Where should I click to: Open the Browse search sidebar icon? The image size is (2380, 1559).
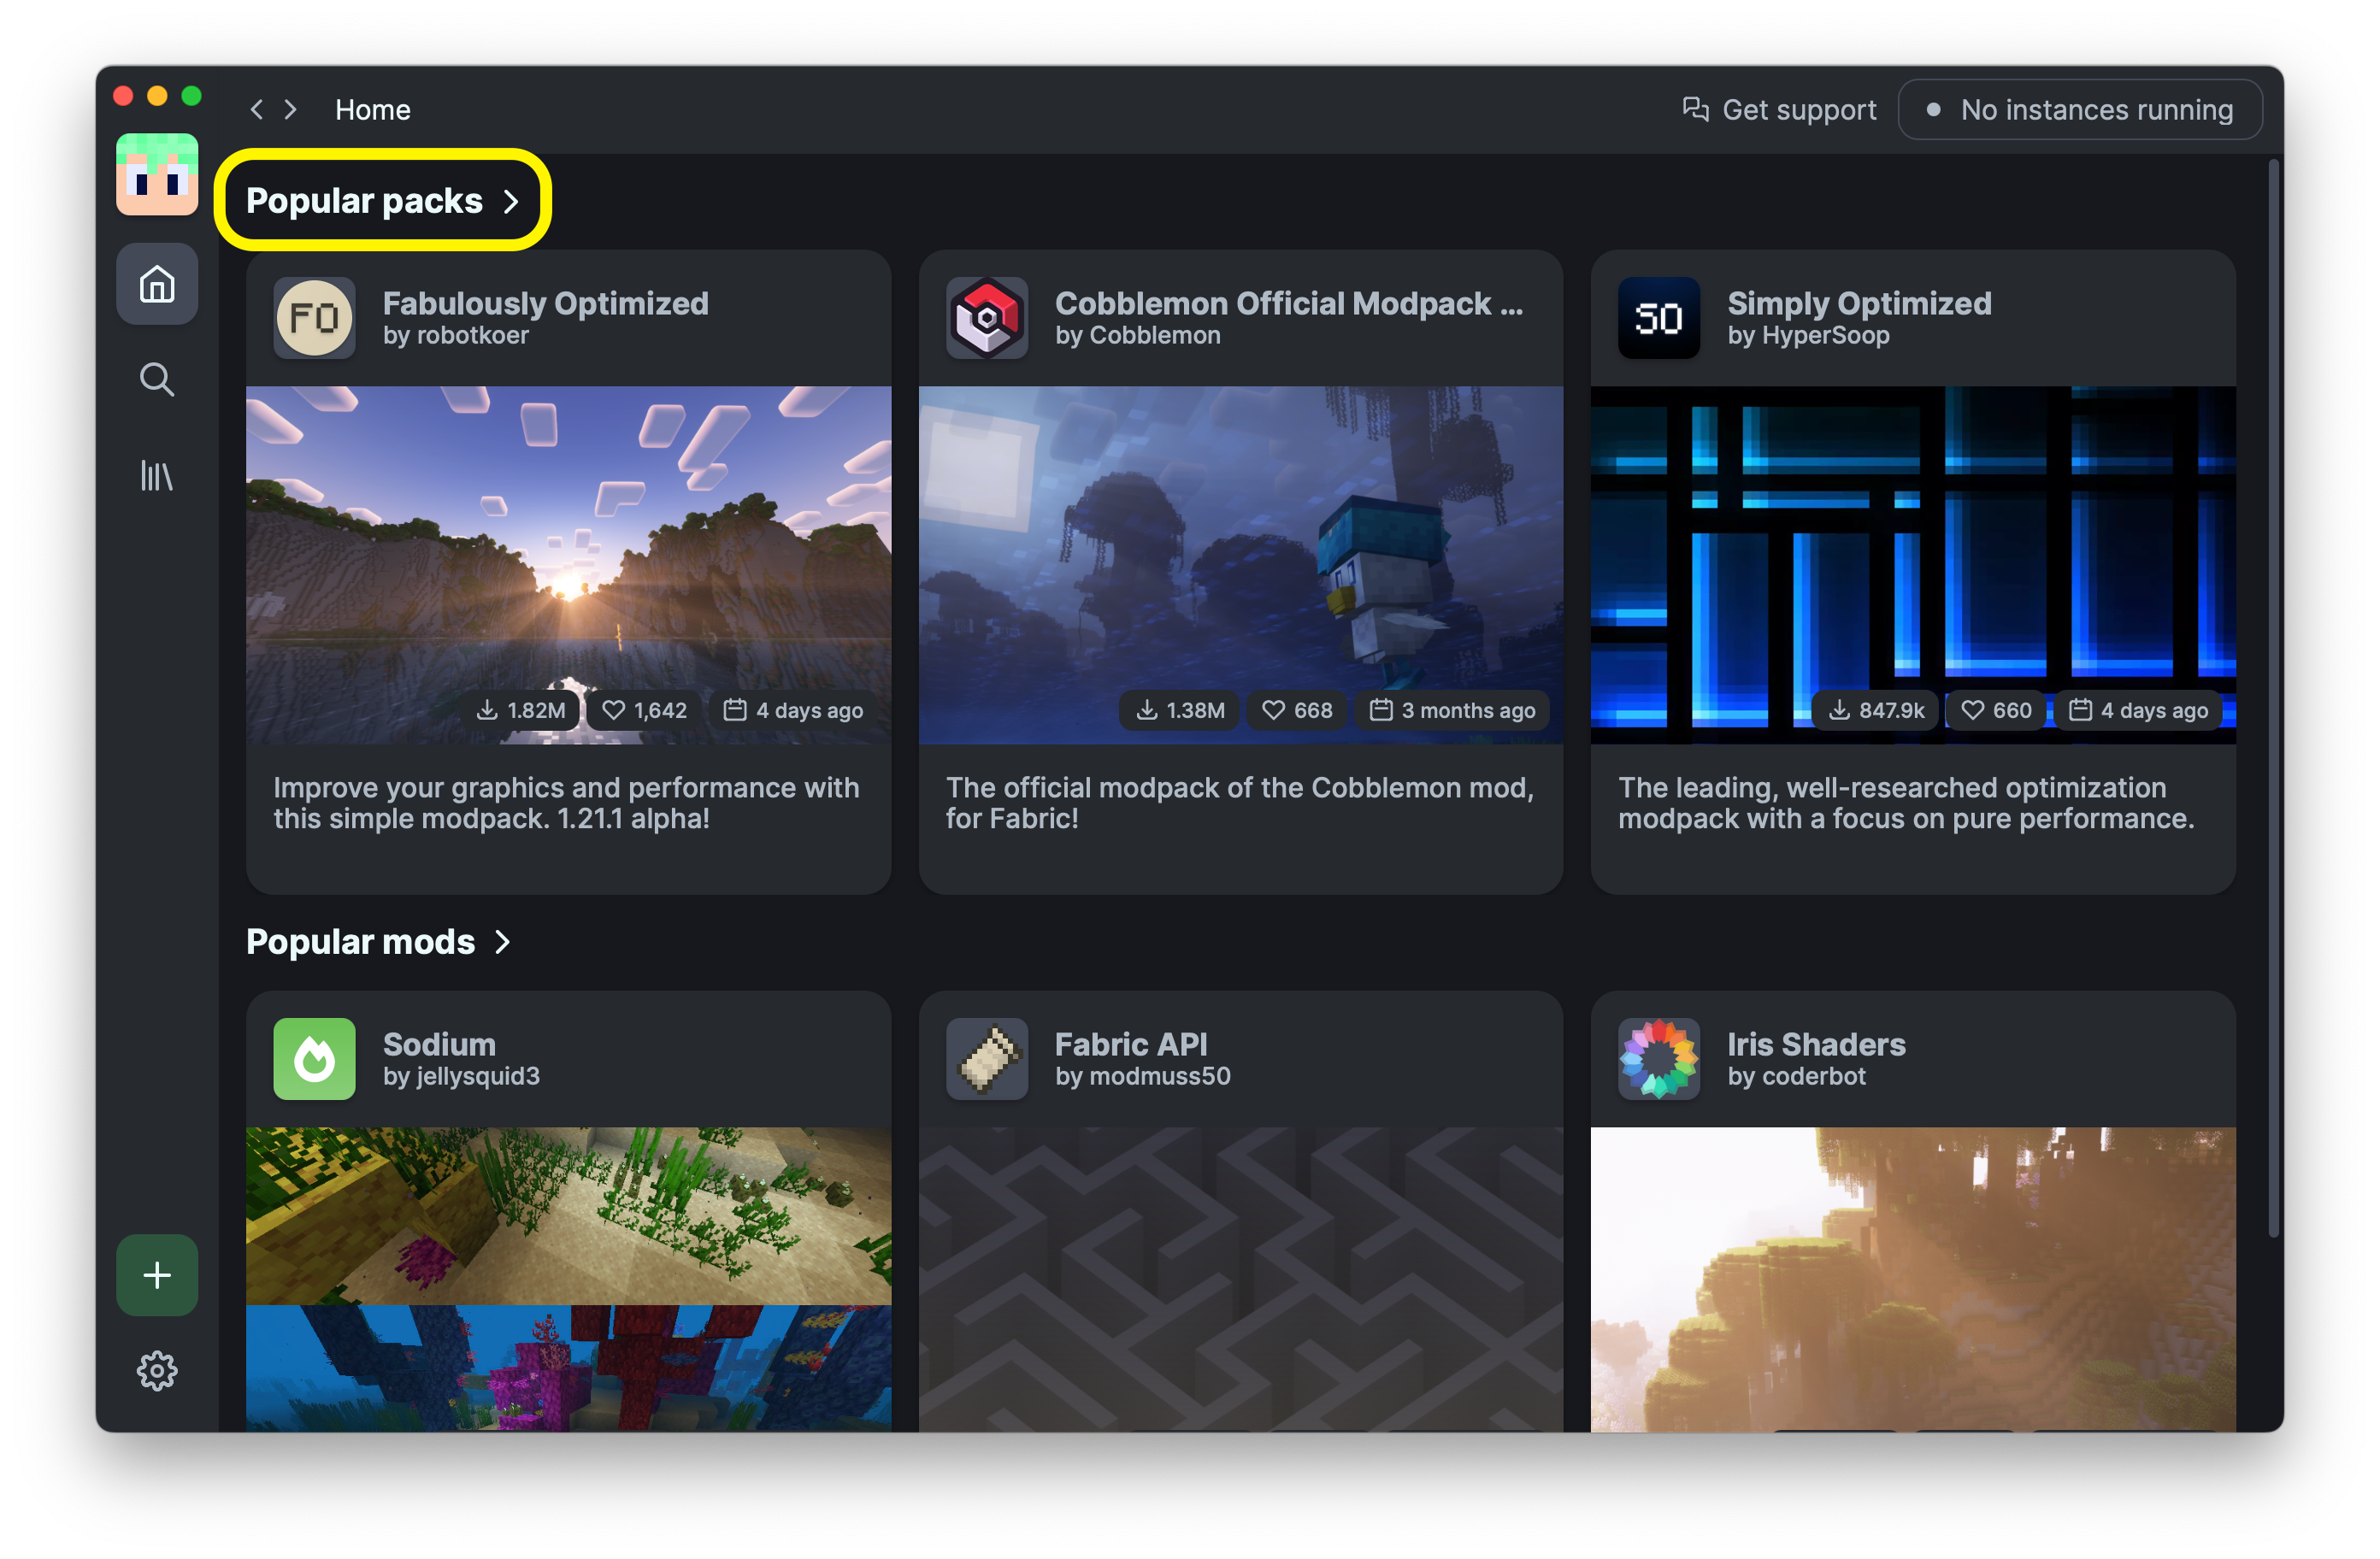[157, 379]
